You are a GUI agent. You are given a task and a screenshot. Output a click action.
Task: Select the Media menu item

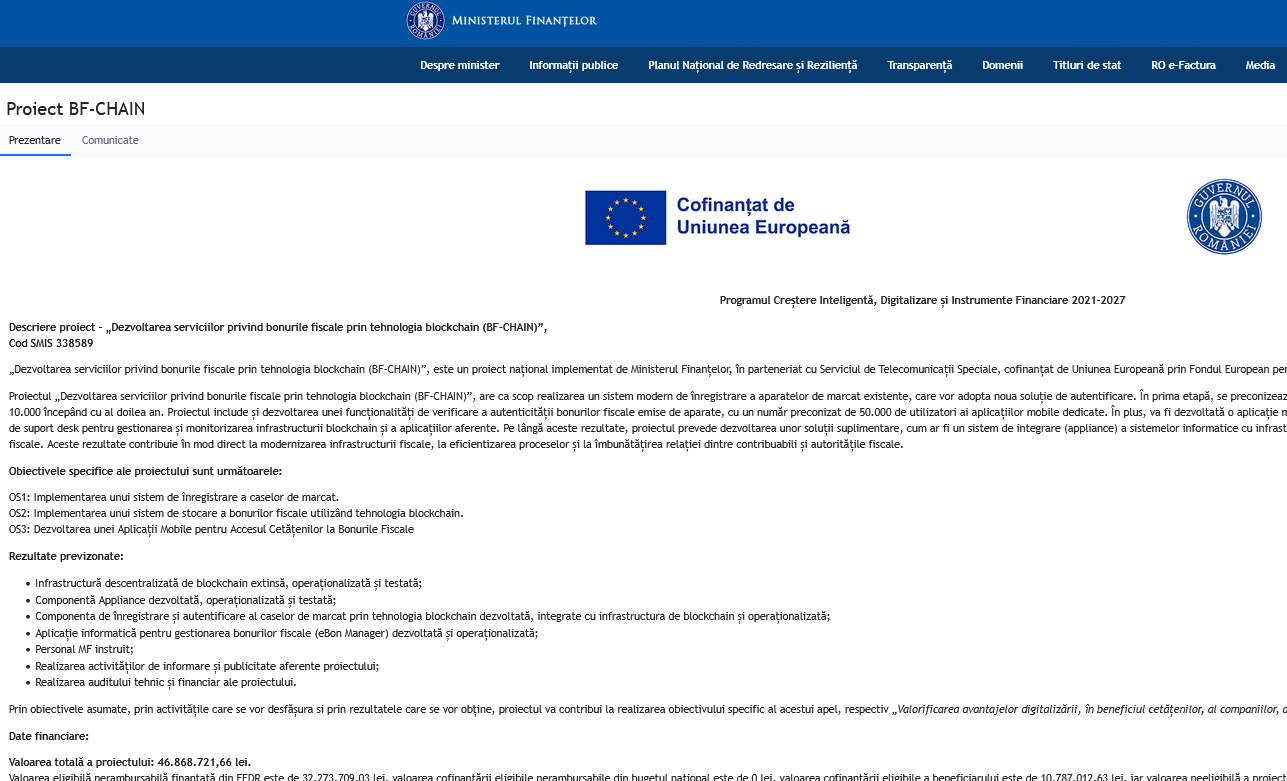(1259, 65)
